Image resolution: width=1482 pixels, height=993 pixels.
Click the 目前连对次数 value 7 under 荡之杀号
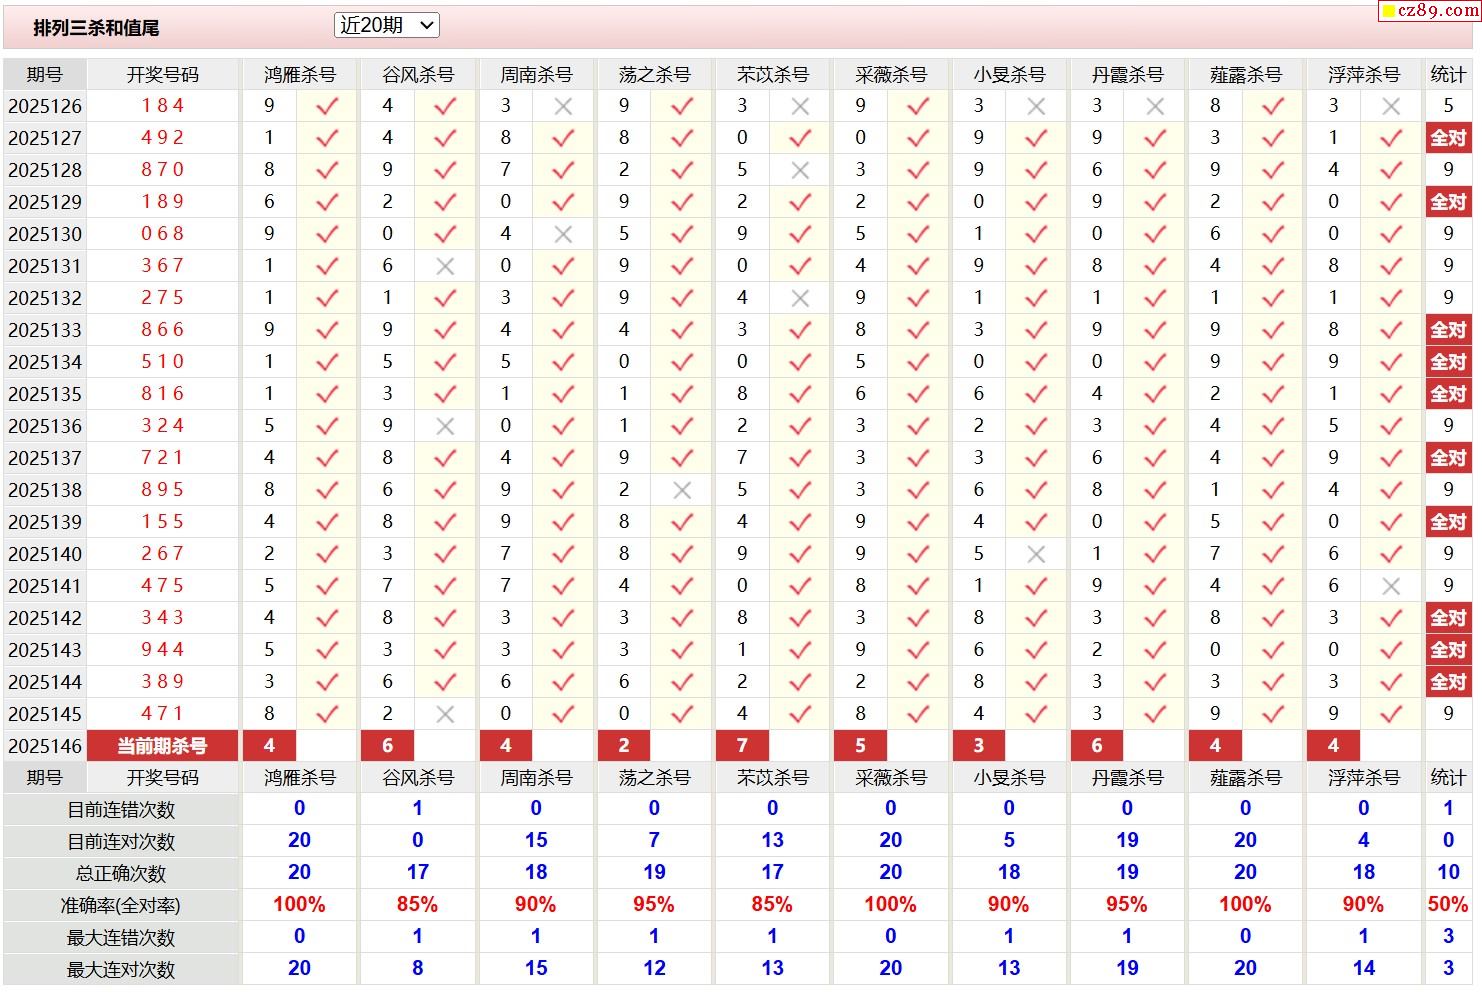(654, 841)
